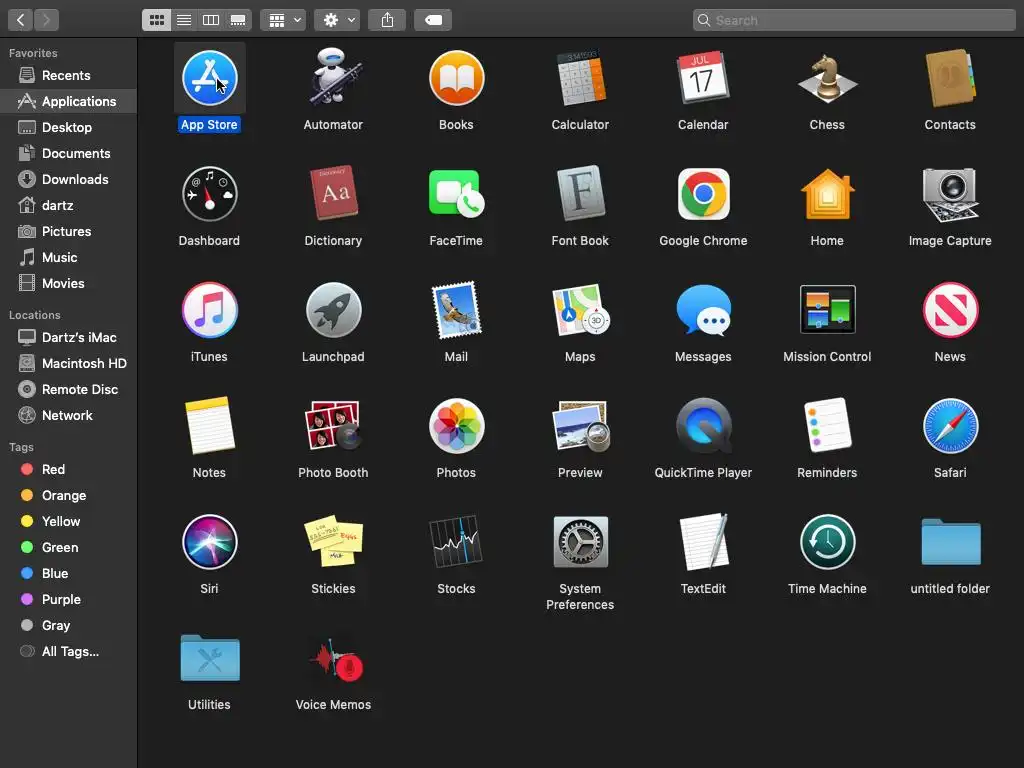Open System Preferences gear icon
The height and width of the screenshot is (768, 1024).
580,542
